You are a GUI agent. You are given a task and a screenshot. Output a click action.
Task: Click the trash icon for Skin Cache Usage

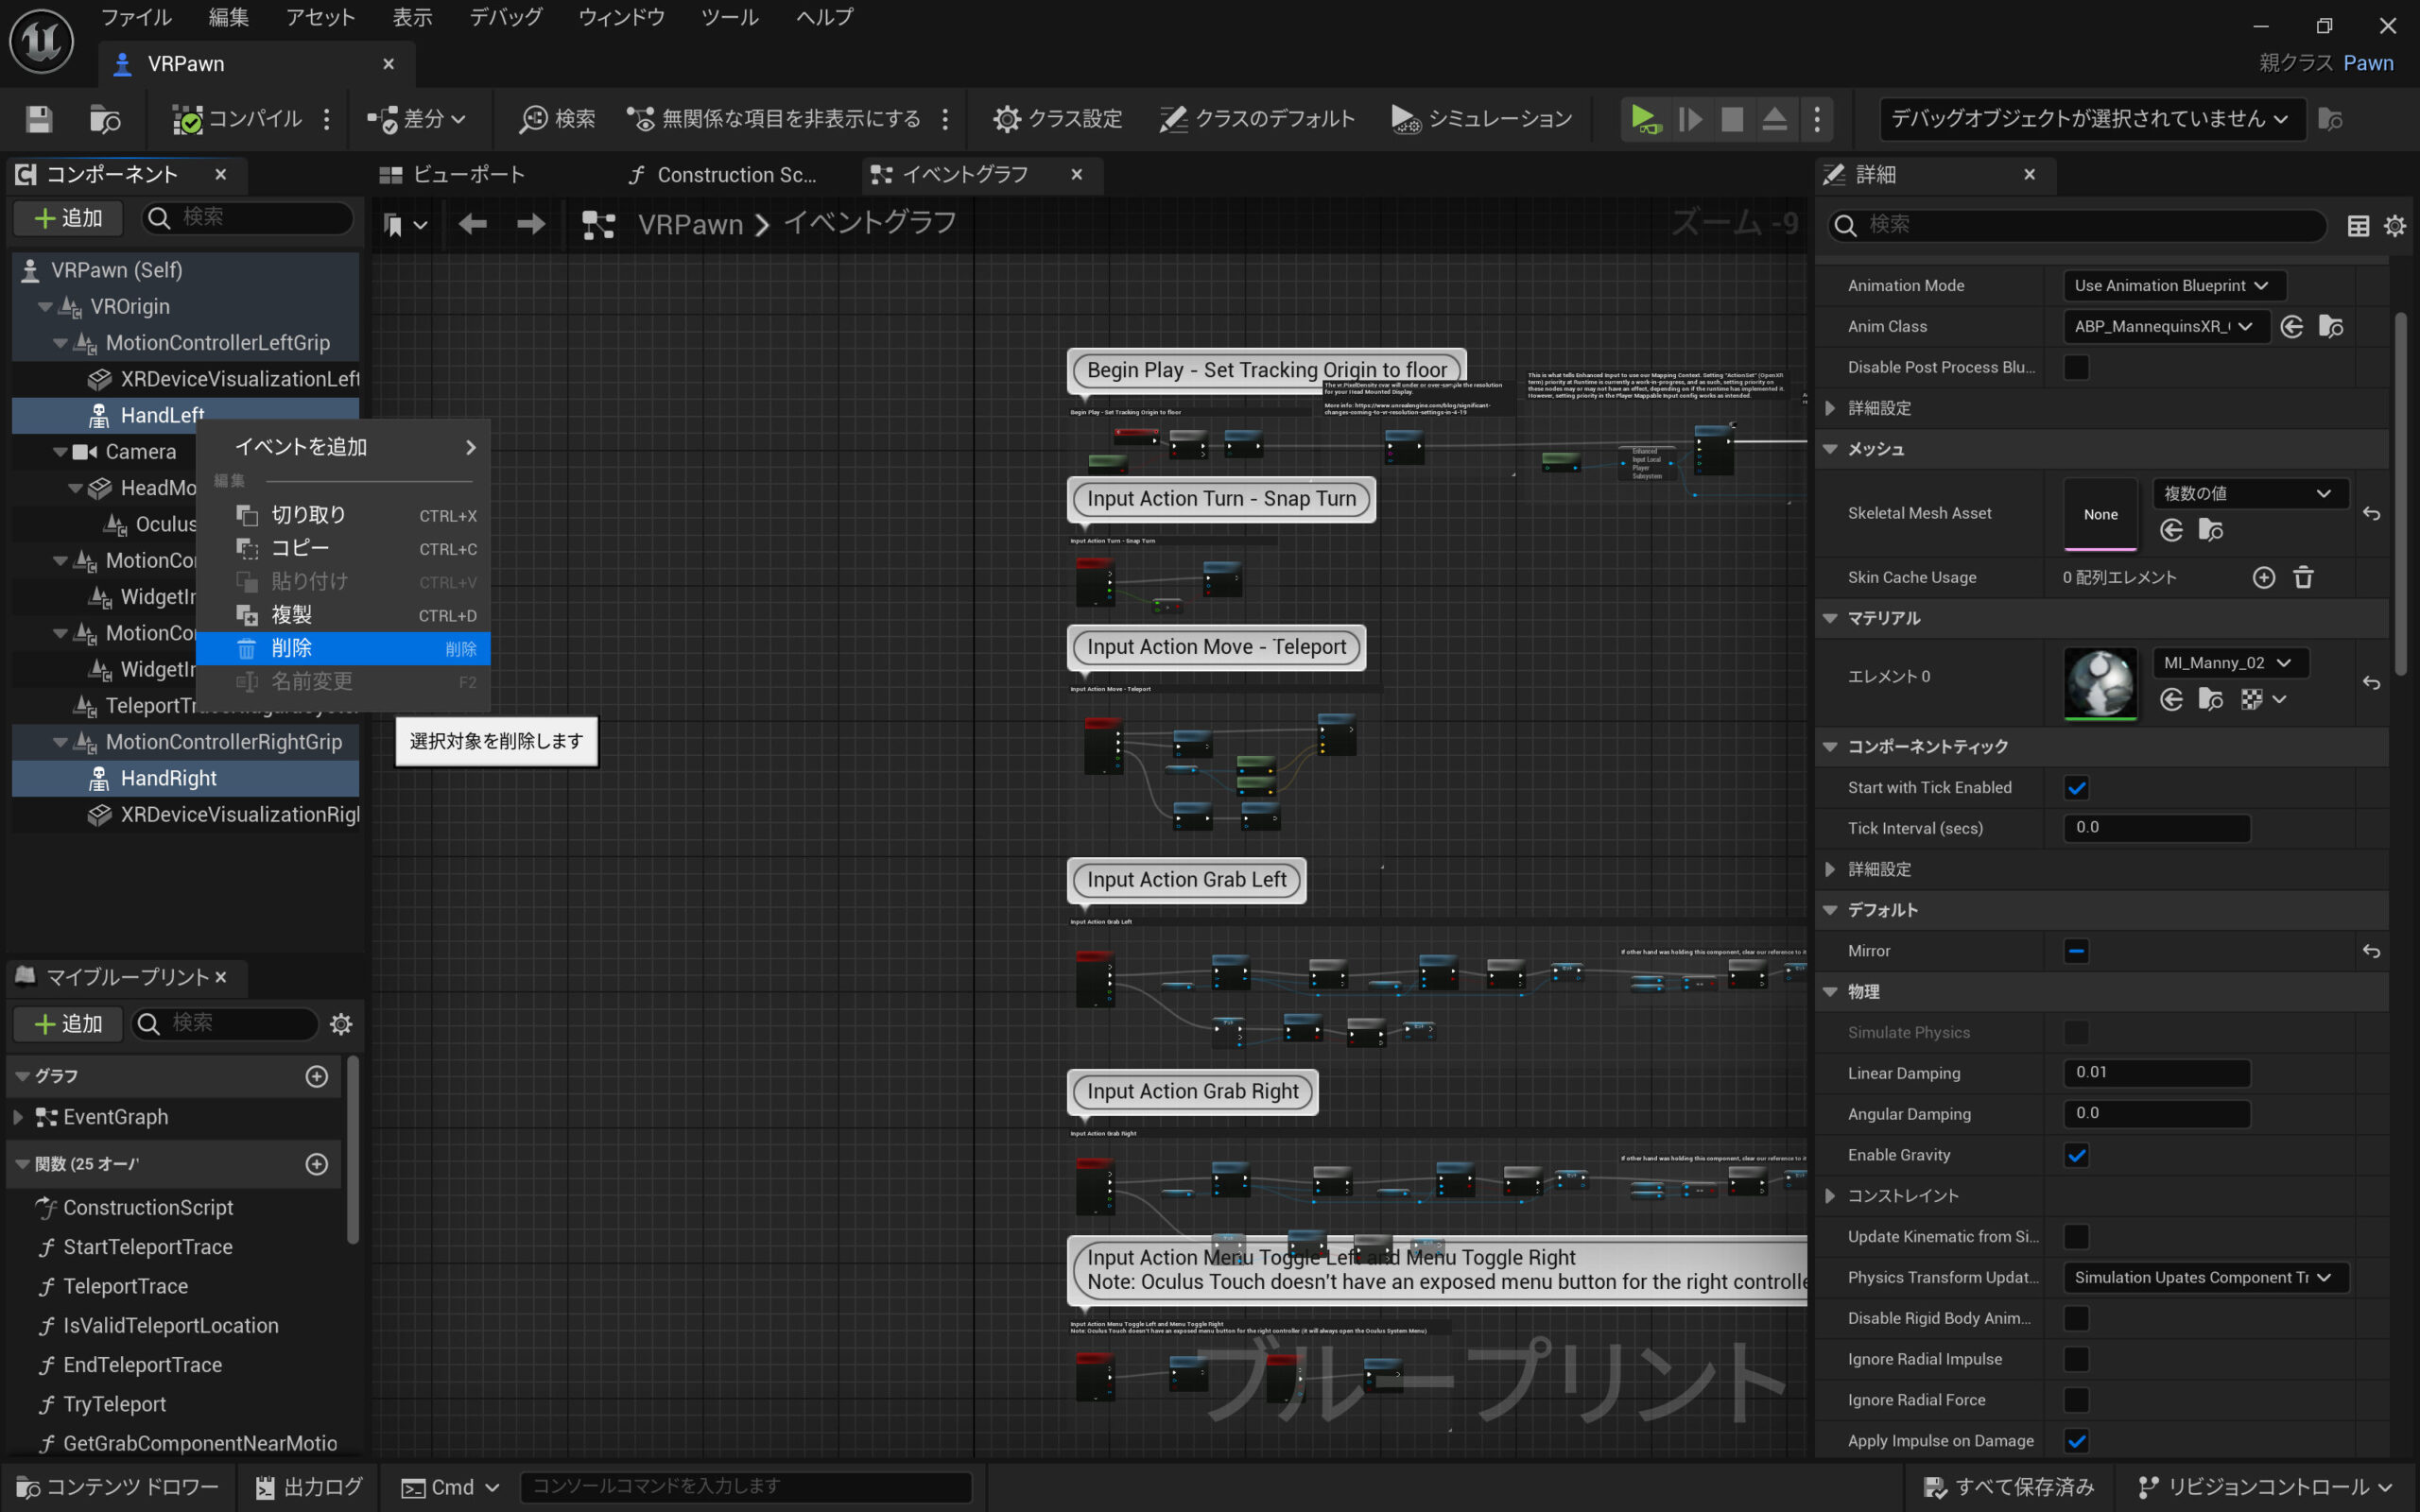[x=2303, y=577]
